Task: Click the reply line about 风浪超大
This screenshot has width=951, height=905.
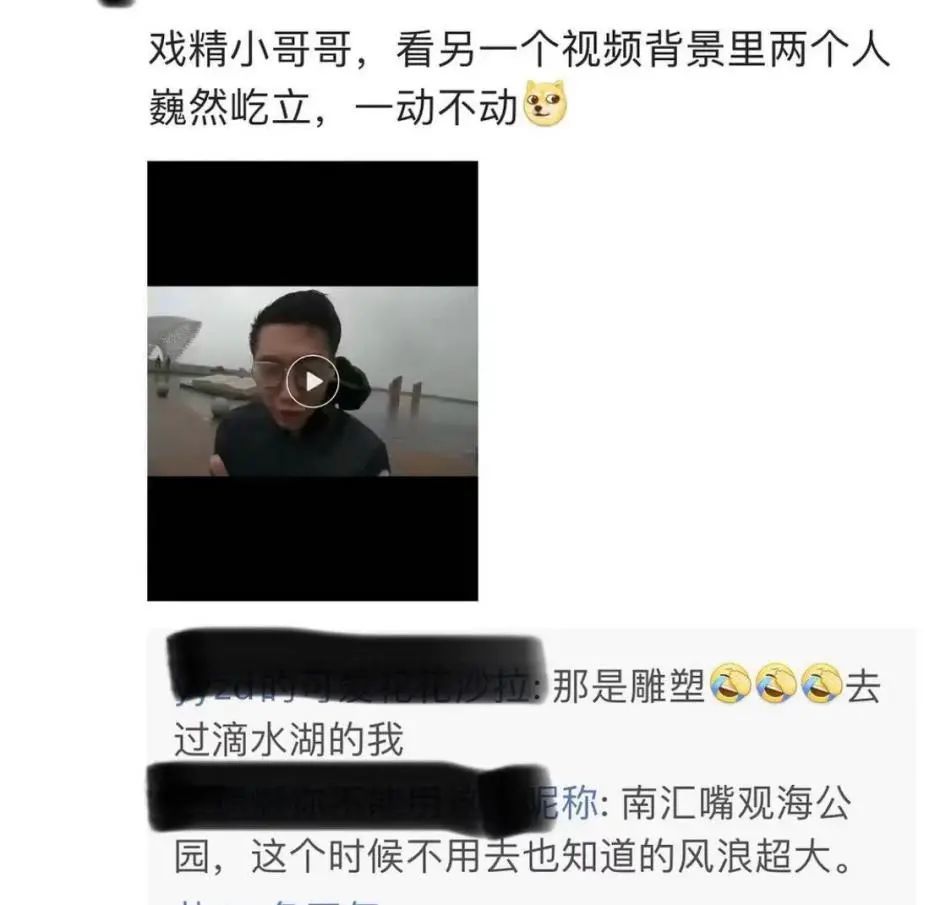Action: point(513,856)
